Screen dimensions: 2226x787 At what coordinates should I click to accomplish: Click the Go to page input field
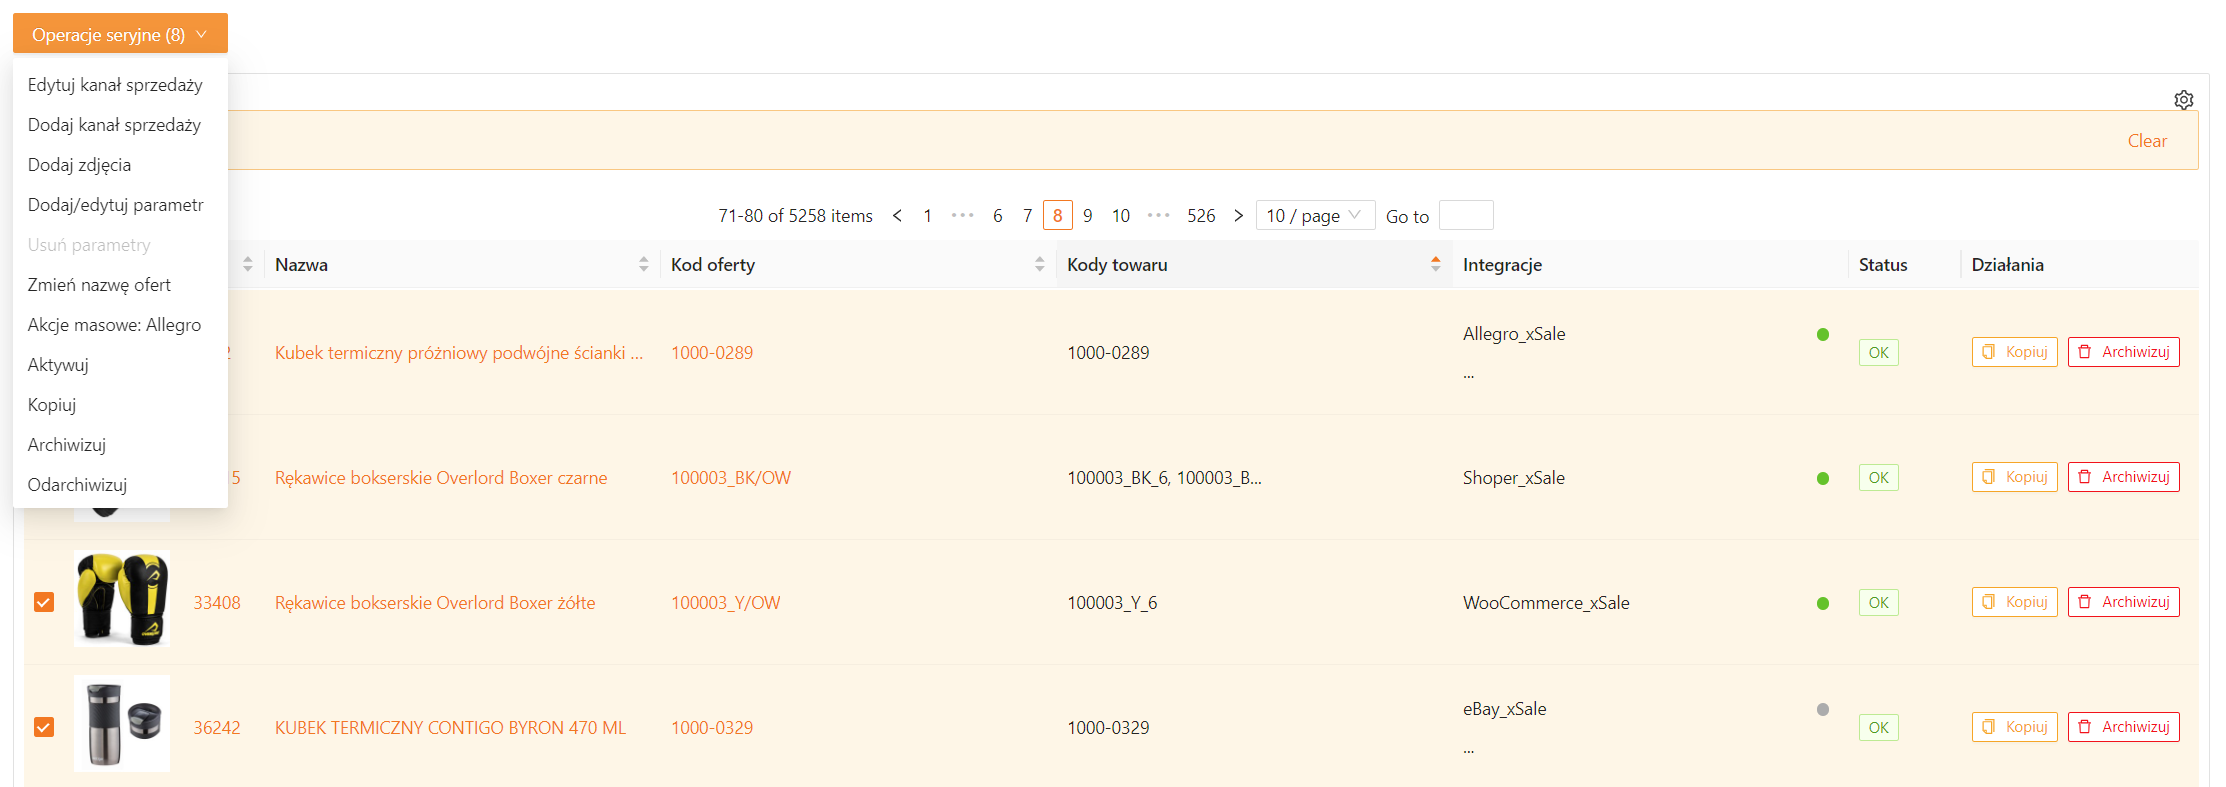[1465, 216]
